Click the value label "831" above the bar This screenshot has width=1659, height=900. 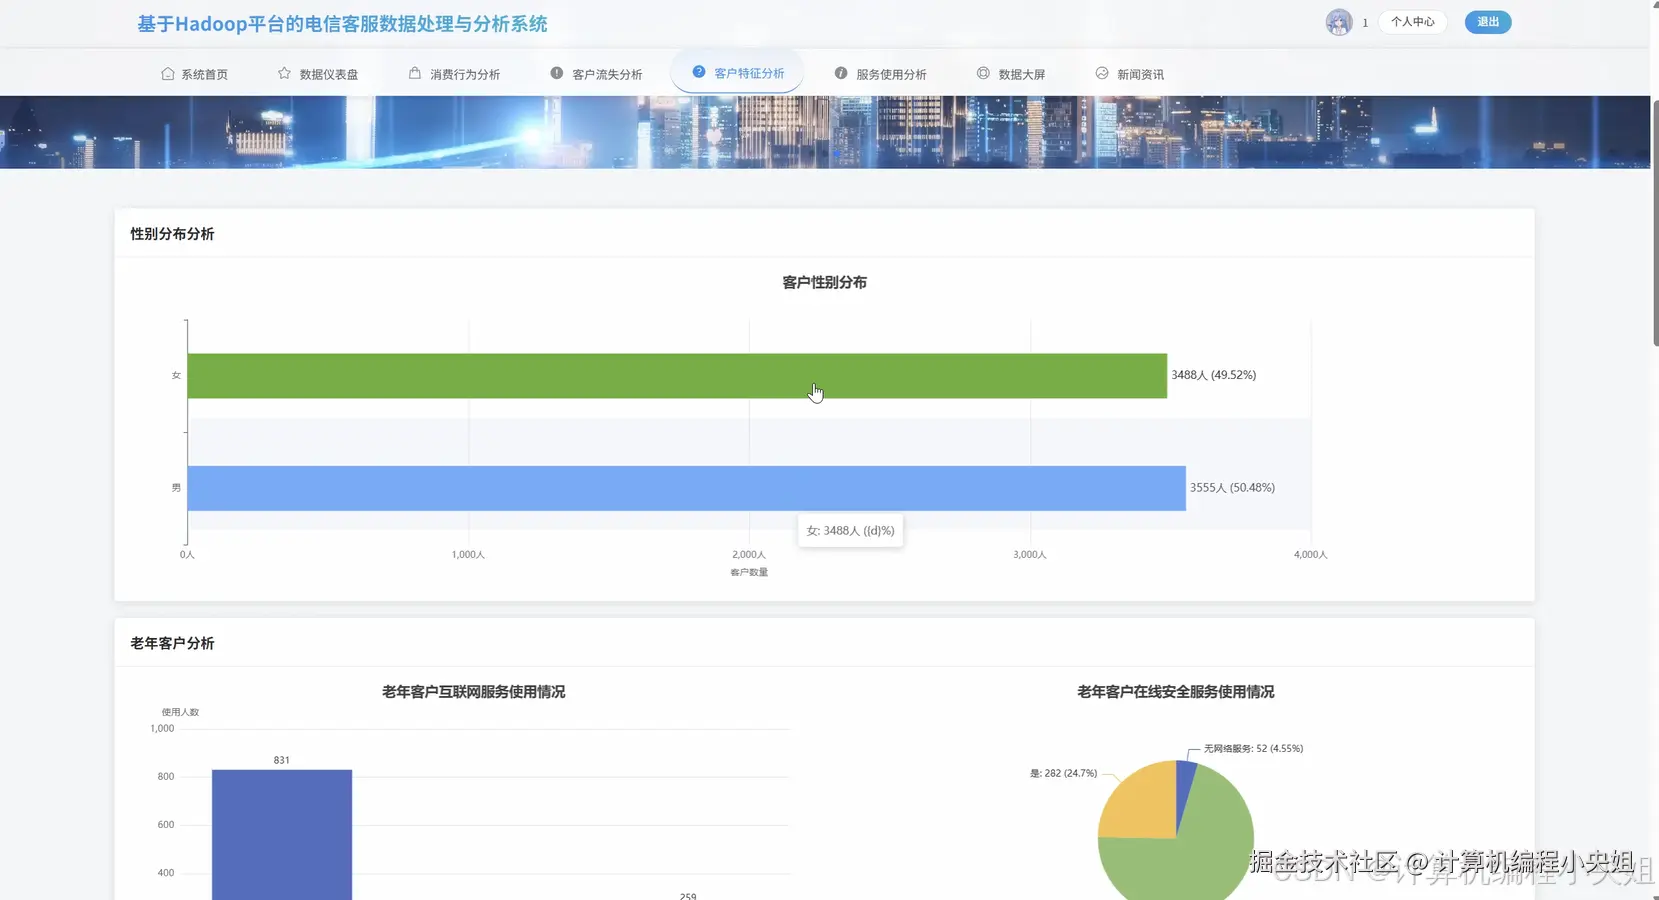click(x=282, y=760)
